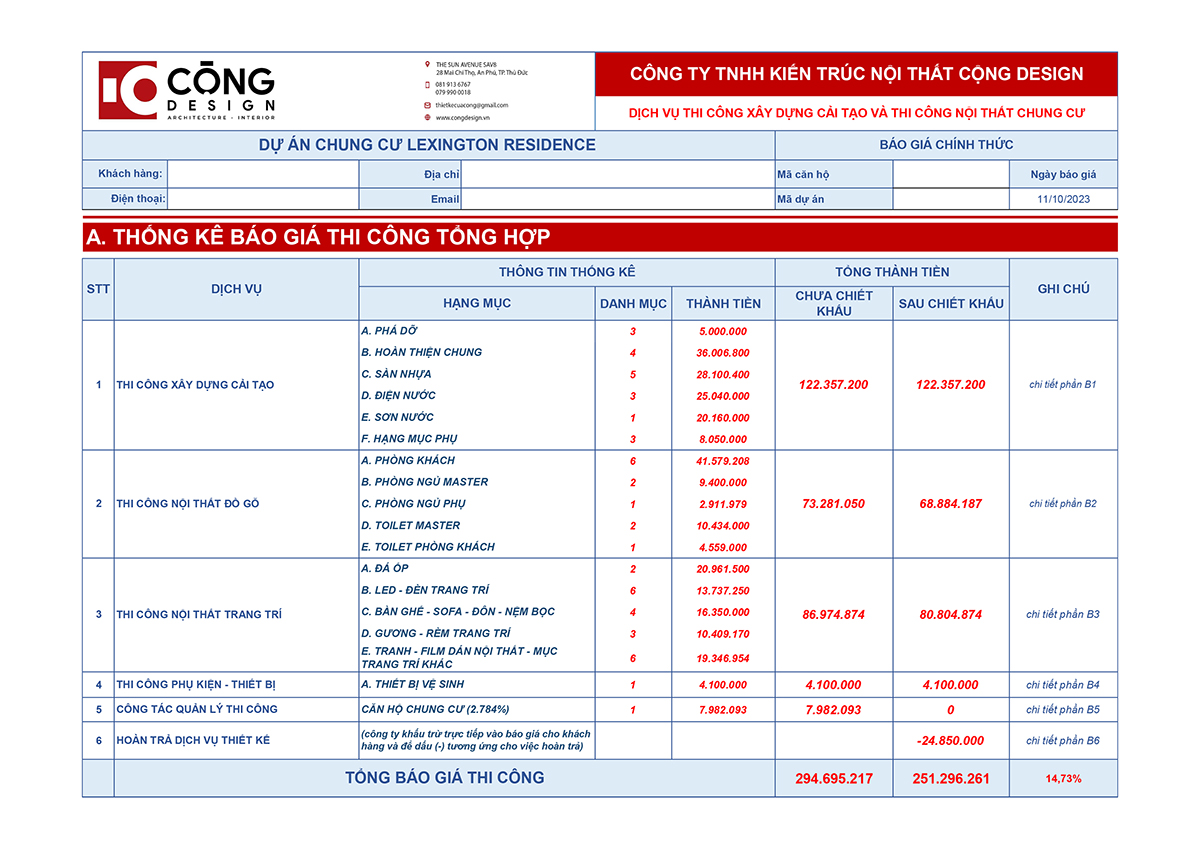Click the total after discount 251.296.261
1200x849 pixels.
pos(950,778)
